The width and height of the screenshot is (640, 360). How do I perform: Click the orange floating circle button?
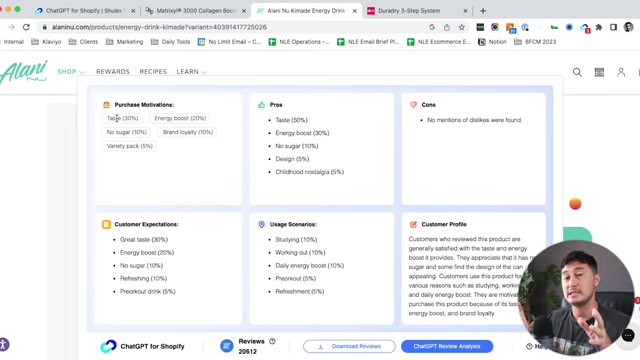(575, 204)
